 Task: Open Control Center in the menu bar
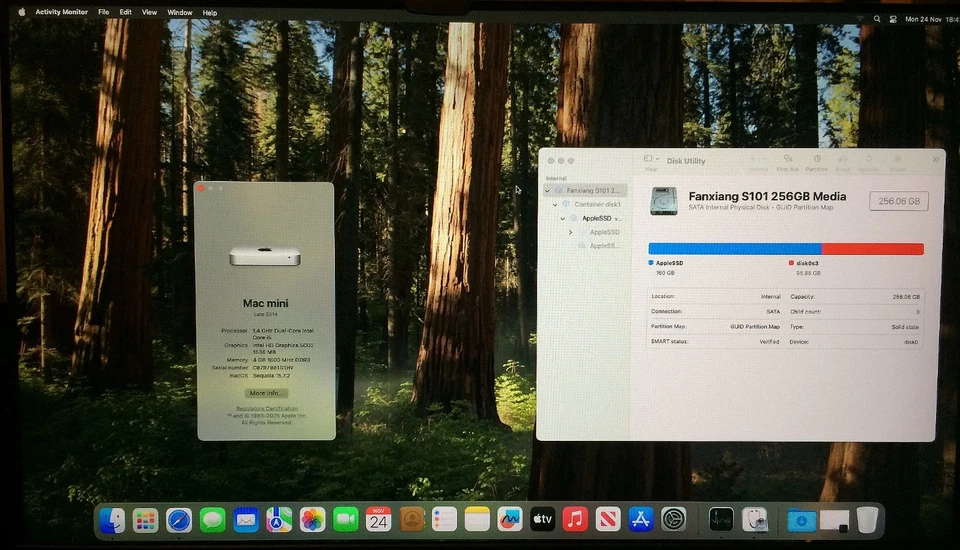tap(893, 19)
